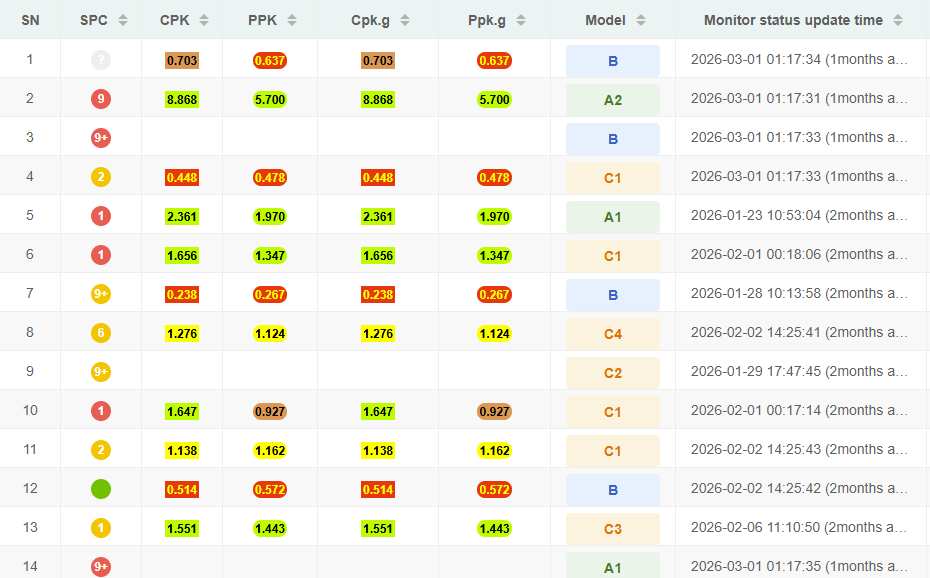Click the Ppk.g column header

click(486, 20)
